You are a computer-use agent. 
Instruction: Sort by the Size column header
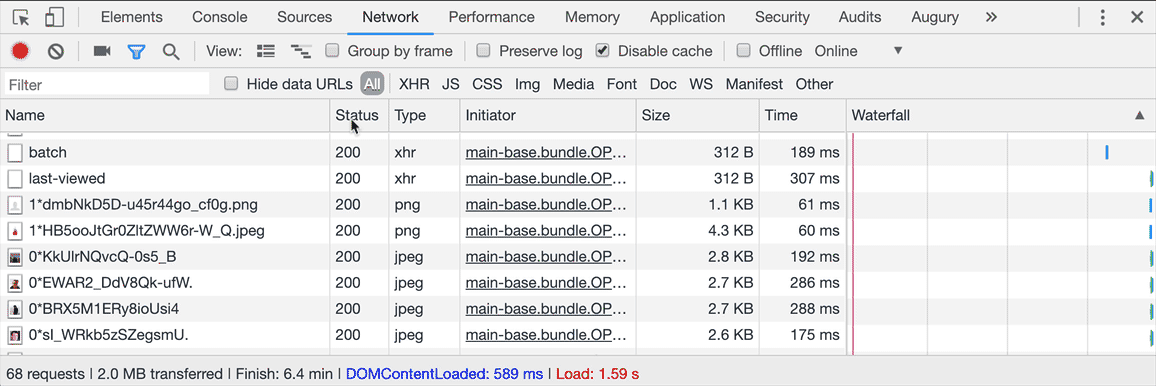(697, 115)
